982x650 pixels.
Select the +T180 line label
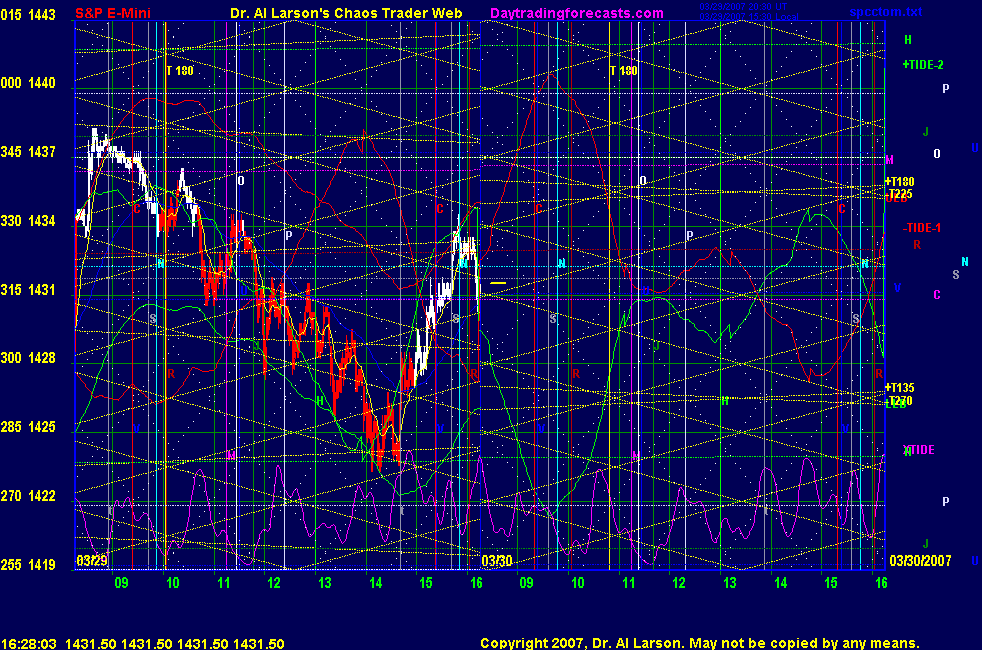tap(899, 182)
